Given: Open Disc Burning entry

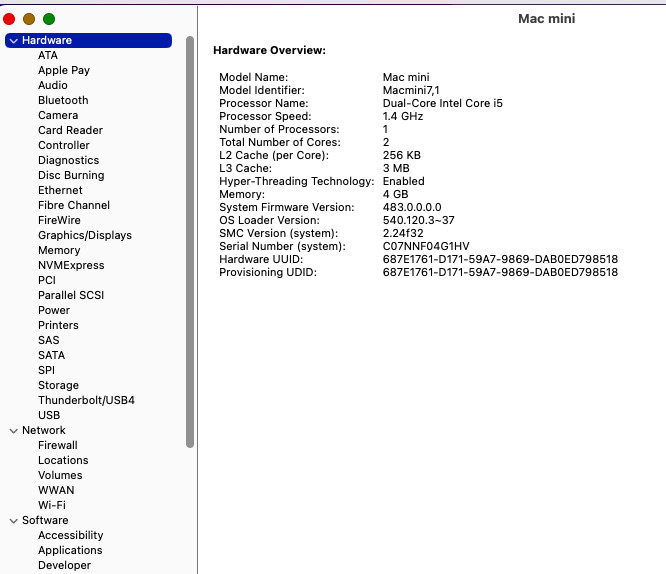Looking at the screenshot, I should coord(71,175).
